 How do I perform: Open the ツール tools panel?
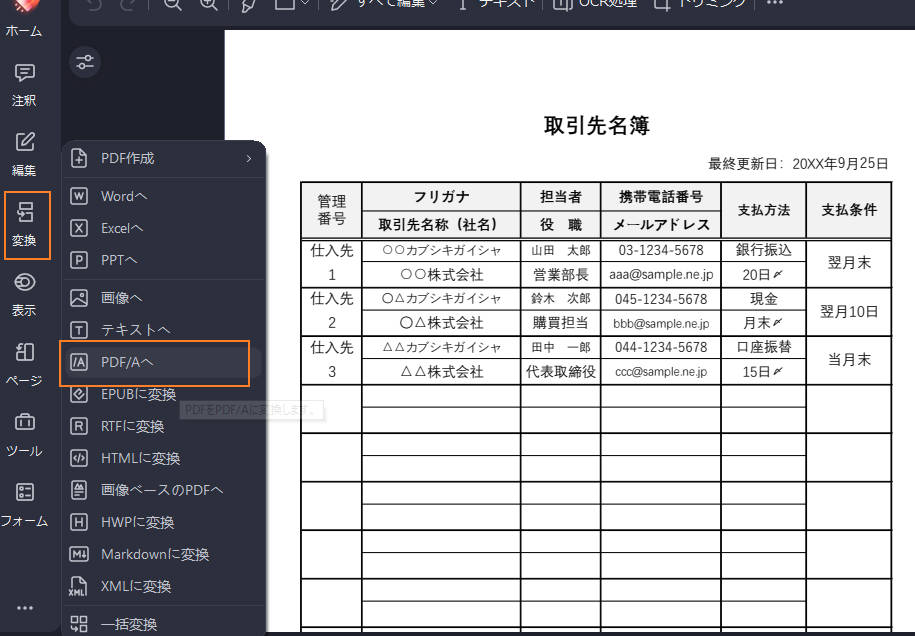pyautogui.click(x=25, y=430)
